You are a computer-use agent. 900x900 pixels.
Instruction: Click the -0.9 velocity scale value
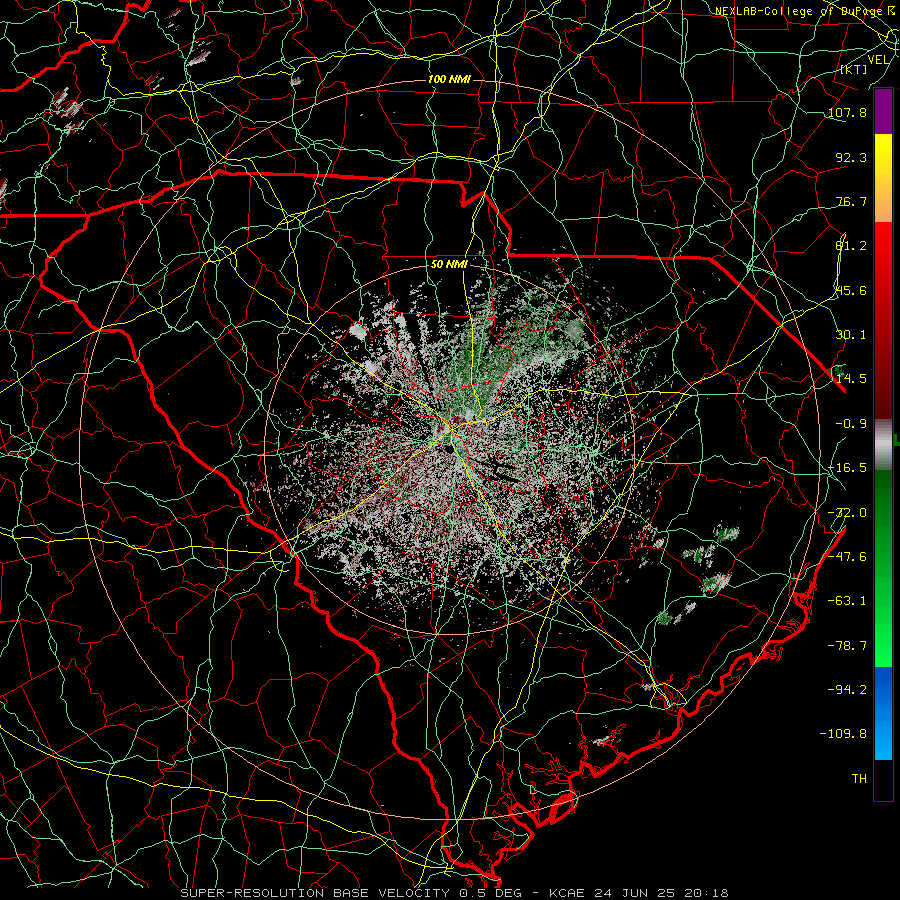pos(851,423)
